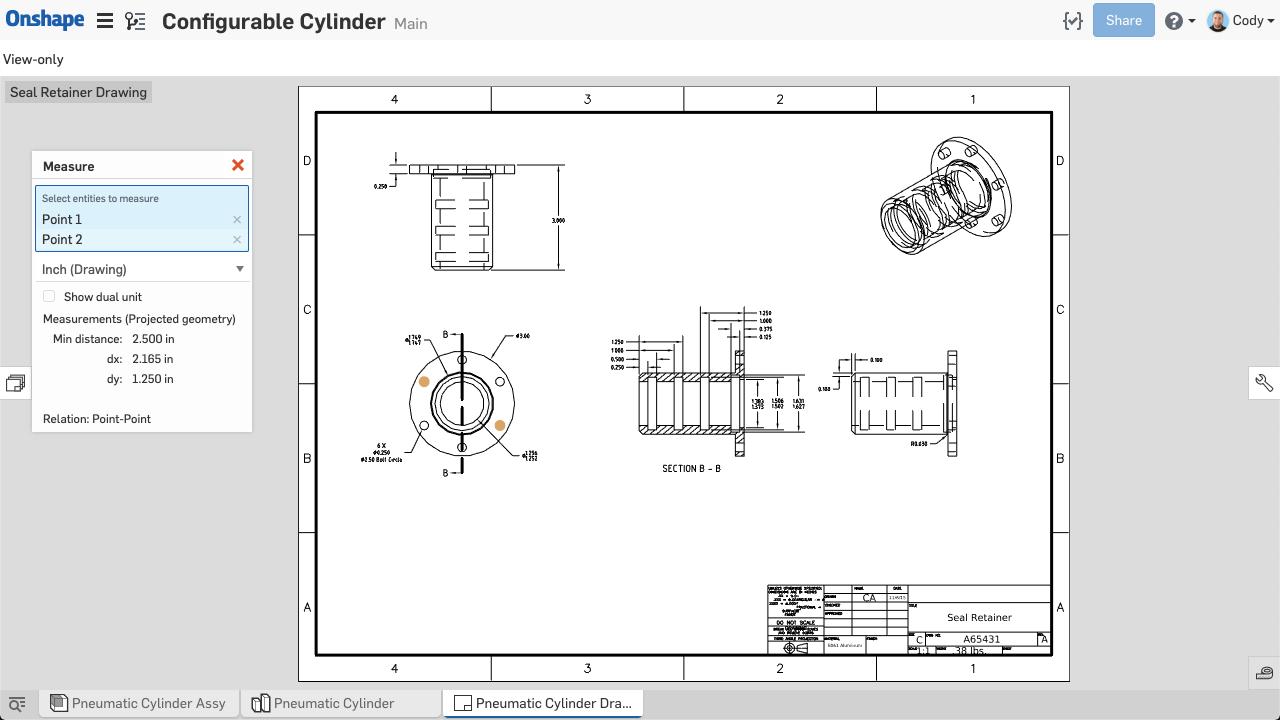
Task: Enable the Show dual unit checkbox
Action: [49, 296]
